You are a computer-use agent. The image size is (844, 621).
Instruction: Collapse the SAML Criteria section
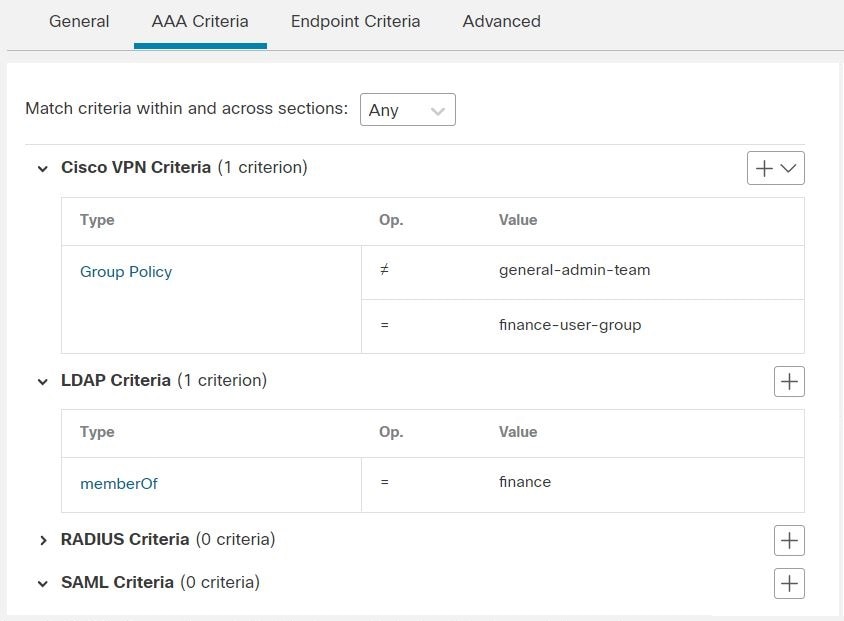(x=43, y=583)
